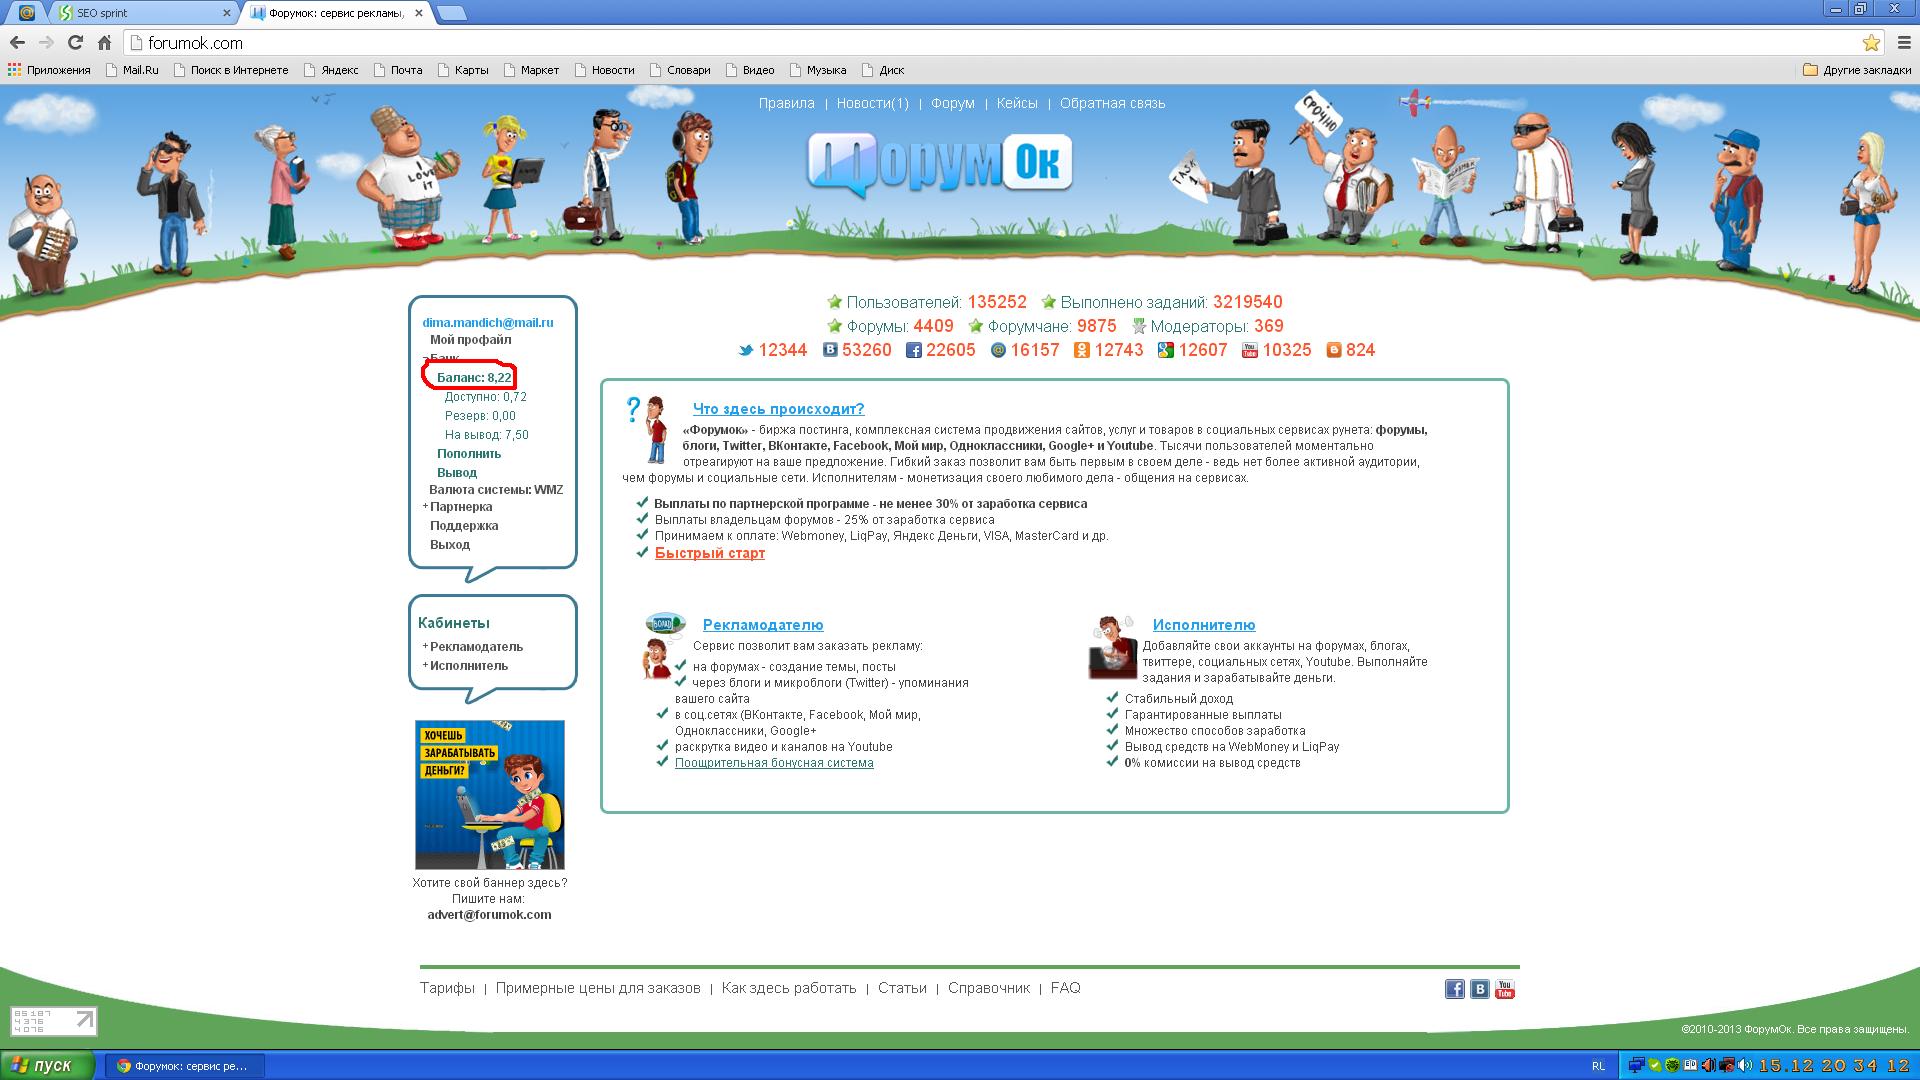Open Обратная связь in top navigation
The image size is (1920, 1080).
coord(1112,103)
